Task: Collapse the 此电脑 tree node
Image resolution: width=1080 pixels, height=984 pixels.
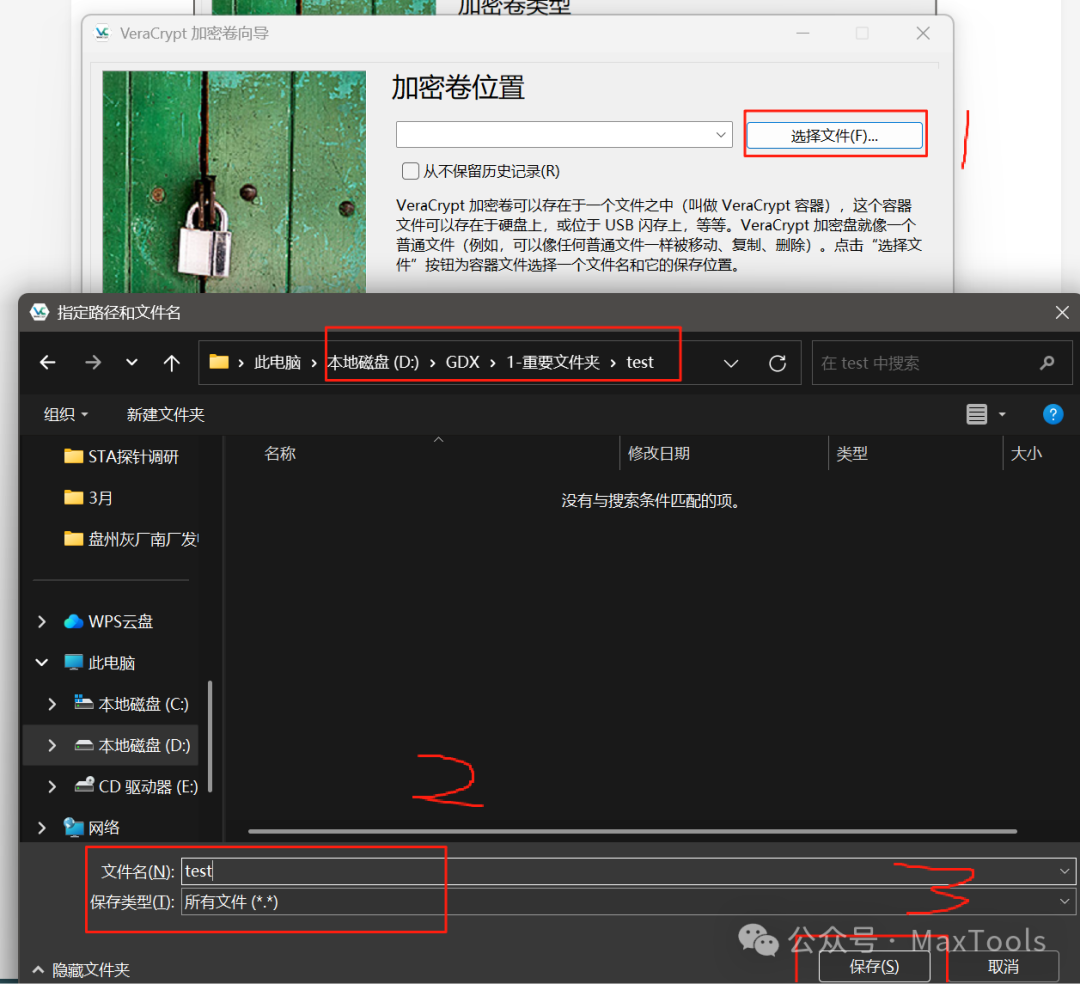Action: pyautogui.click(x=41, y=662)
